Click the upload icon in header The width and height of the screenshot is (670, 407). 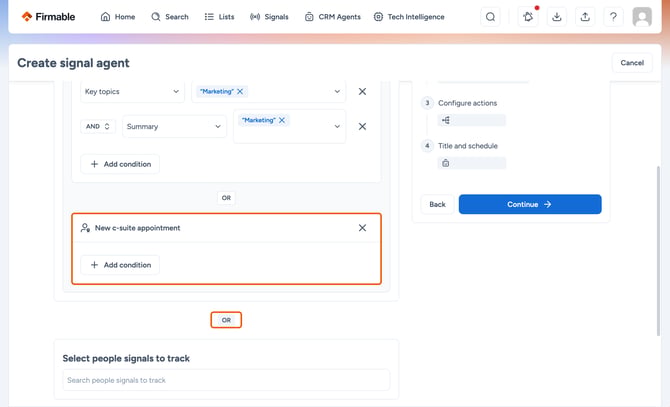(585, 17)
